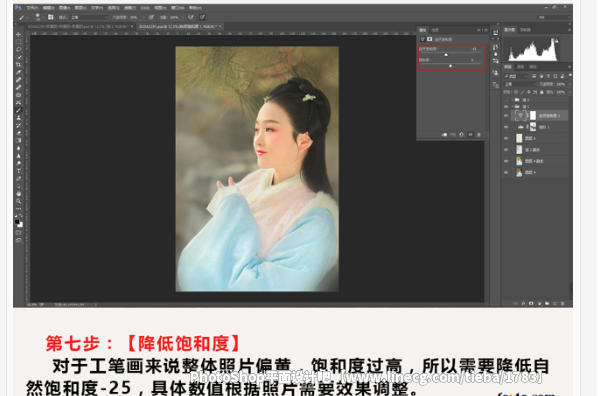This screenshot has height=396, width=598.
Task: Open the 窗口 Window menu
Action: (x=177, y=8)
